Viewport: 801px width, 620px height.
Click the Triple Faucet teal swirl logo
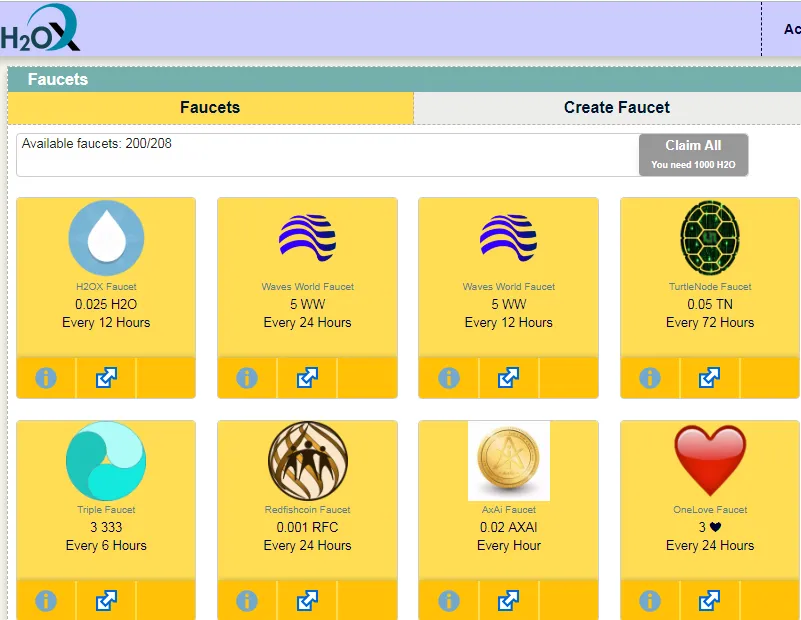pos(106,461)
